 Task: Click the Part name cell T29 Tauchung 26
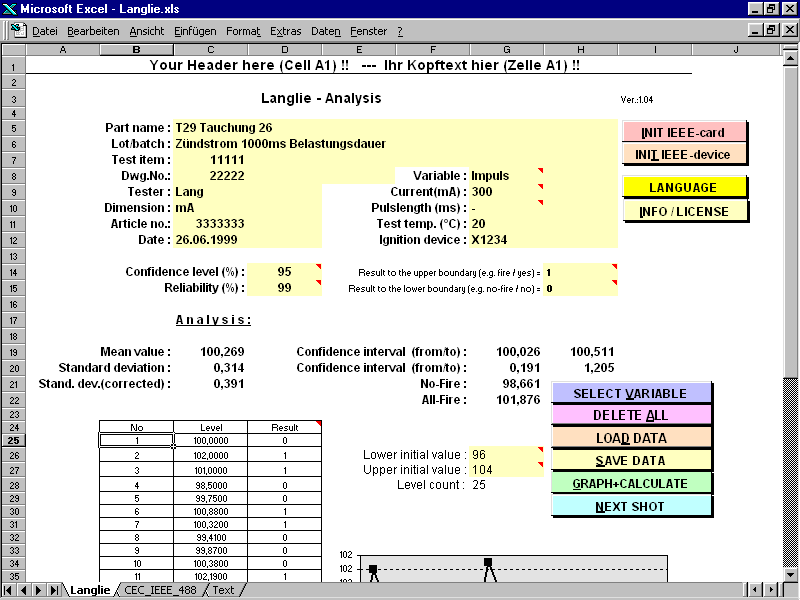[395, 128]
